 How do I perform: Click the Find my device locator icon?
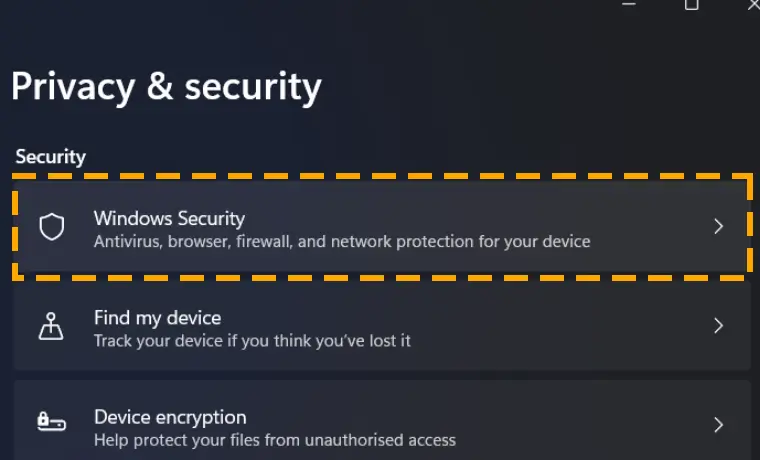51,326
